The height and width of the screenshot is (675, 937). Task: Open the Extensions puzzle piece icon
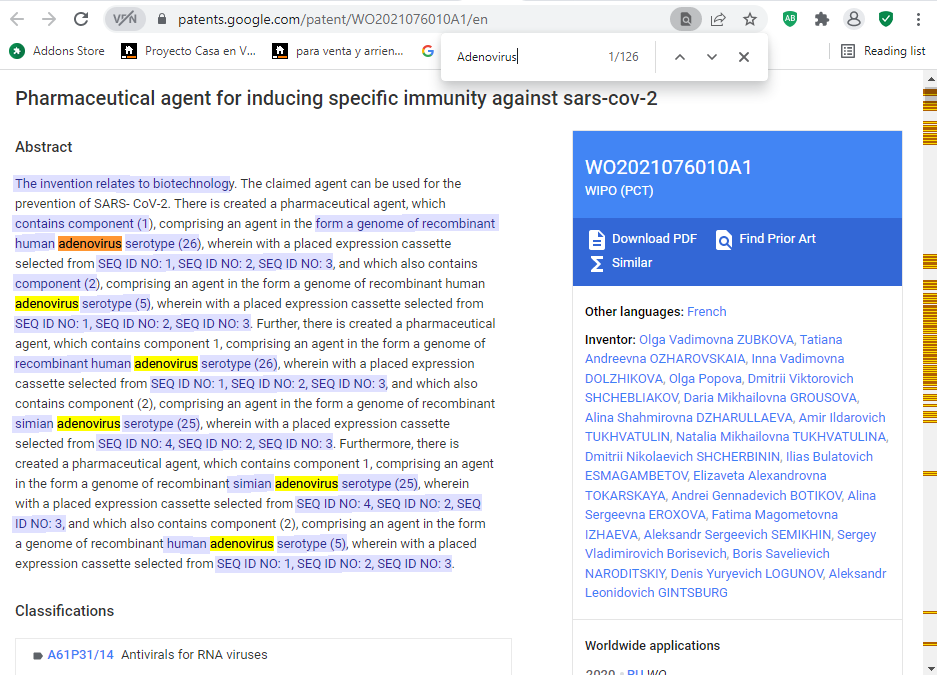(822, 19)
